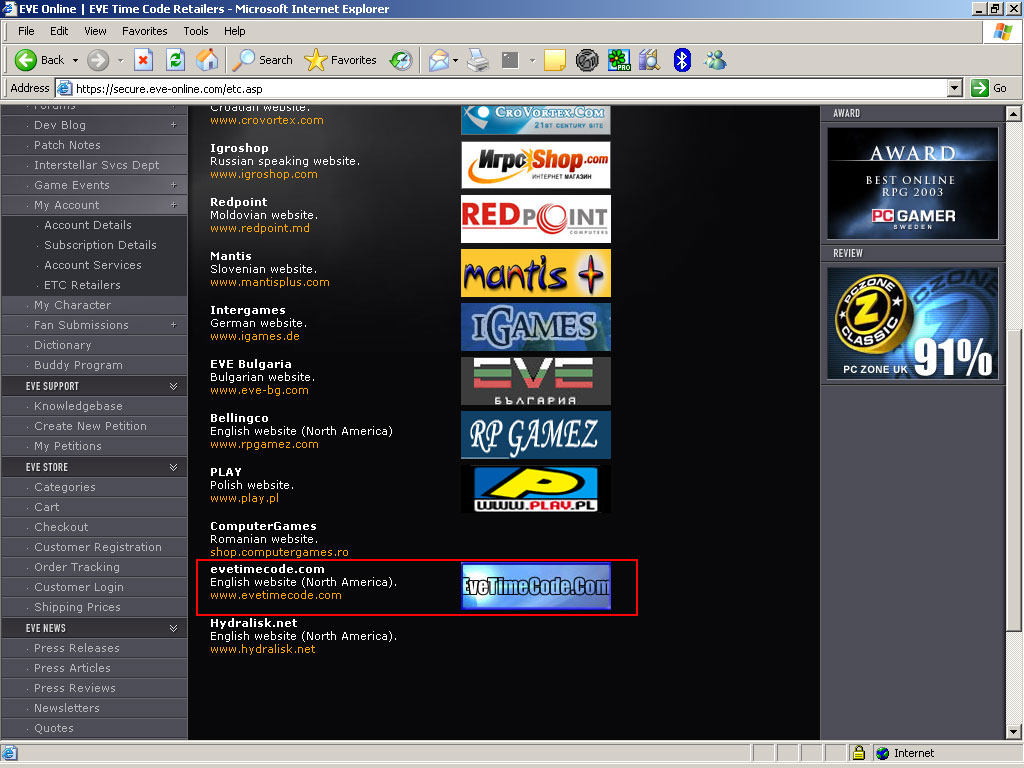Open the View menu

95,31
